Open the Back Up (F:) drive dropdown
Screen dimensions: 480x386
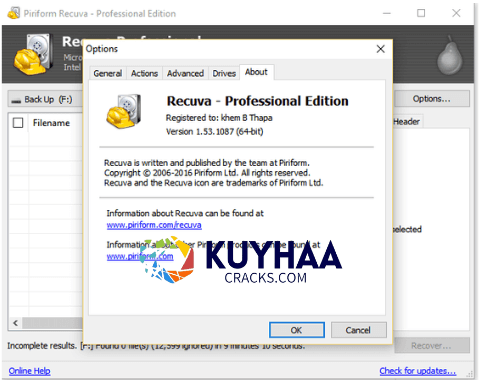[45, 99]
